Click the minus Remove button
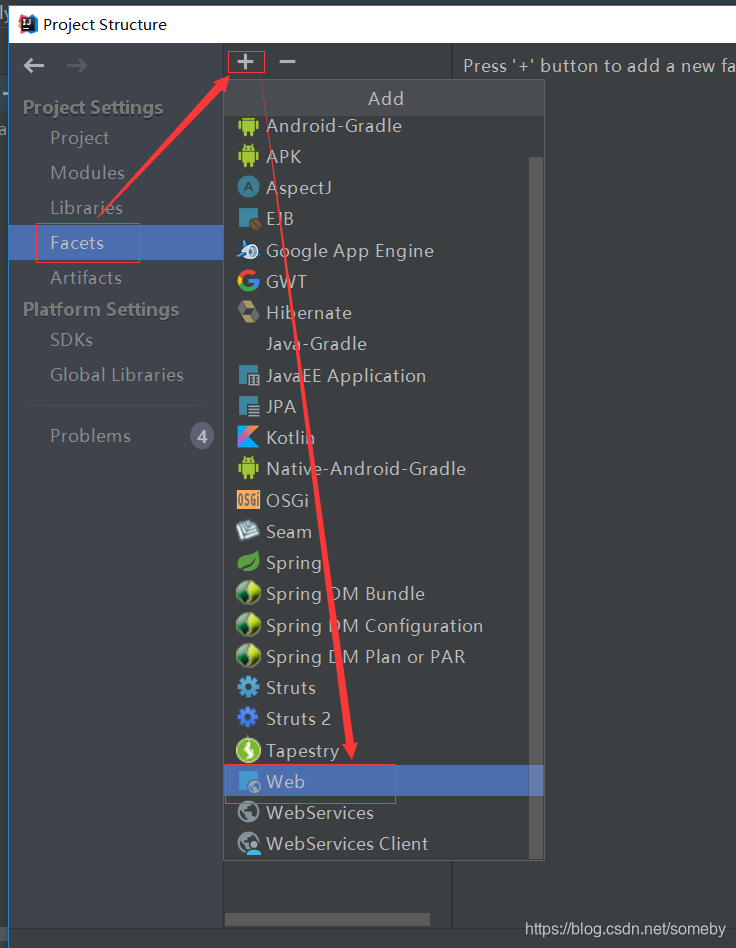736x948 pixels. (x=287, y=62)
